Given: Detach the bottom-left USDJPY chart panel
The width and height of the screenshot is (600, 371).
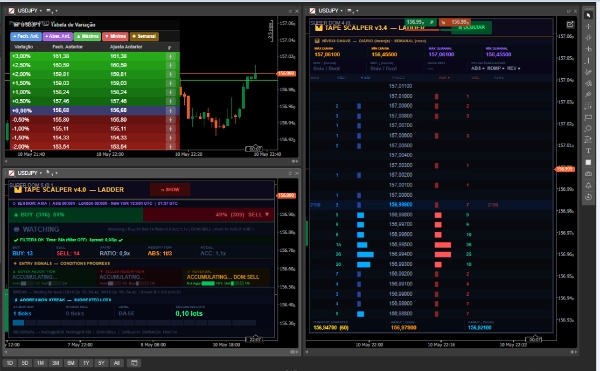Looking at the screenshot, I should [x=290, y=174].
